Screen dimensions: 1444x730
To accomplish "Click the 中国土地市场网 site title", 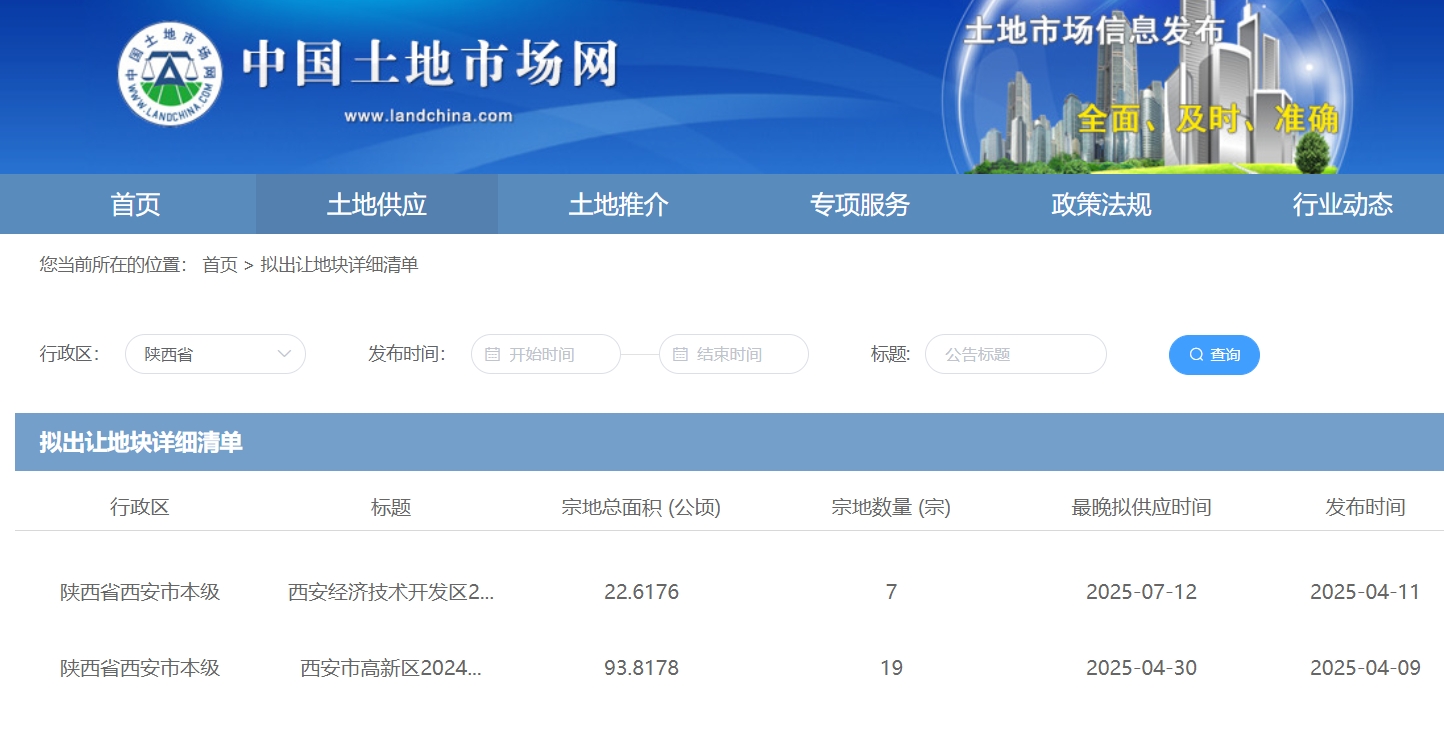I will 430,64.
